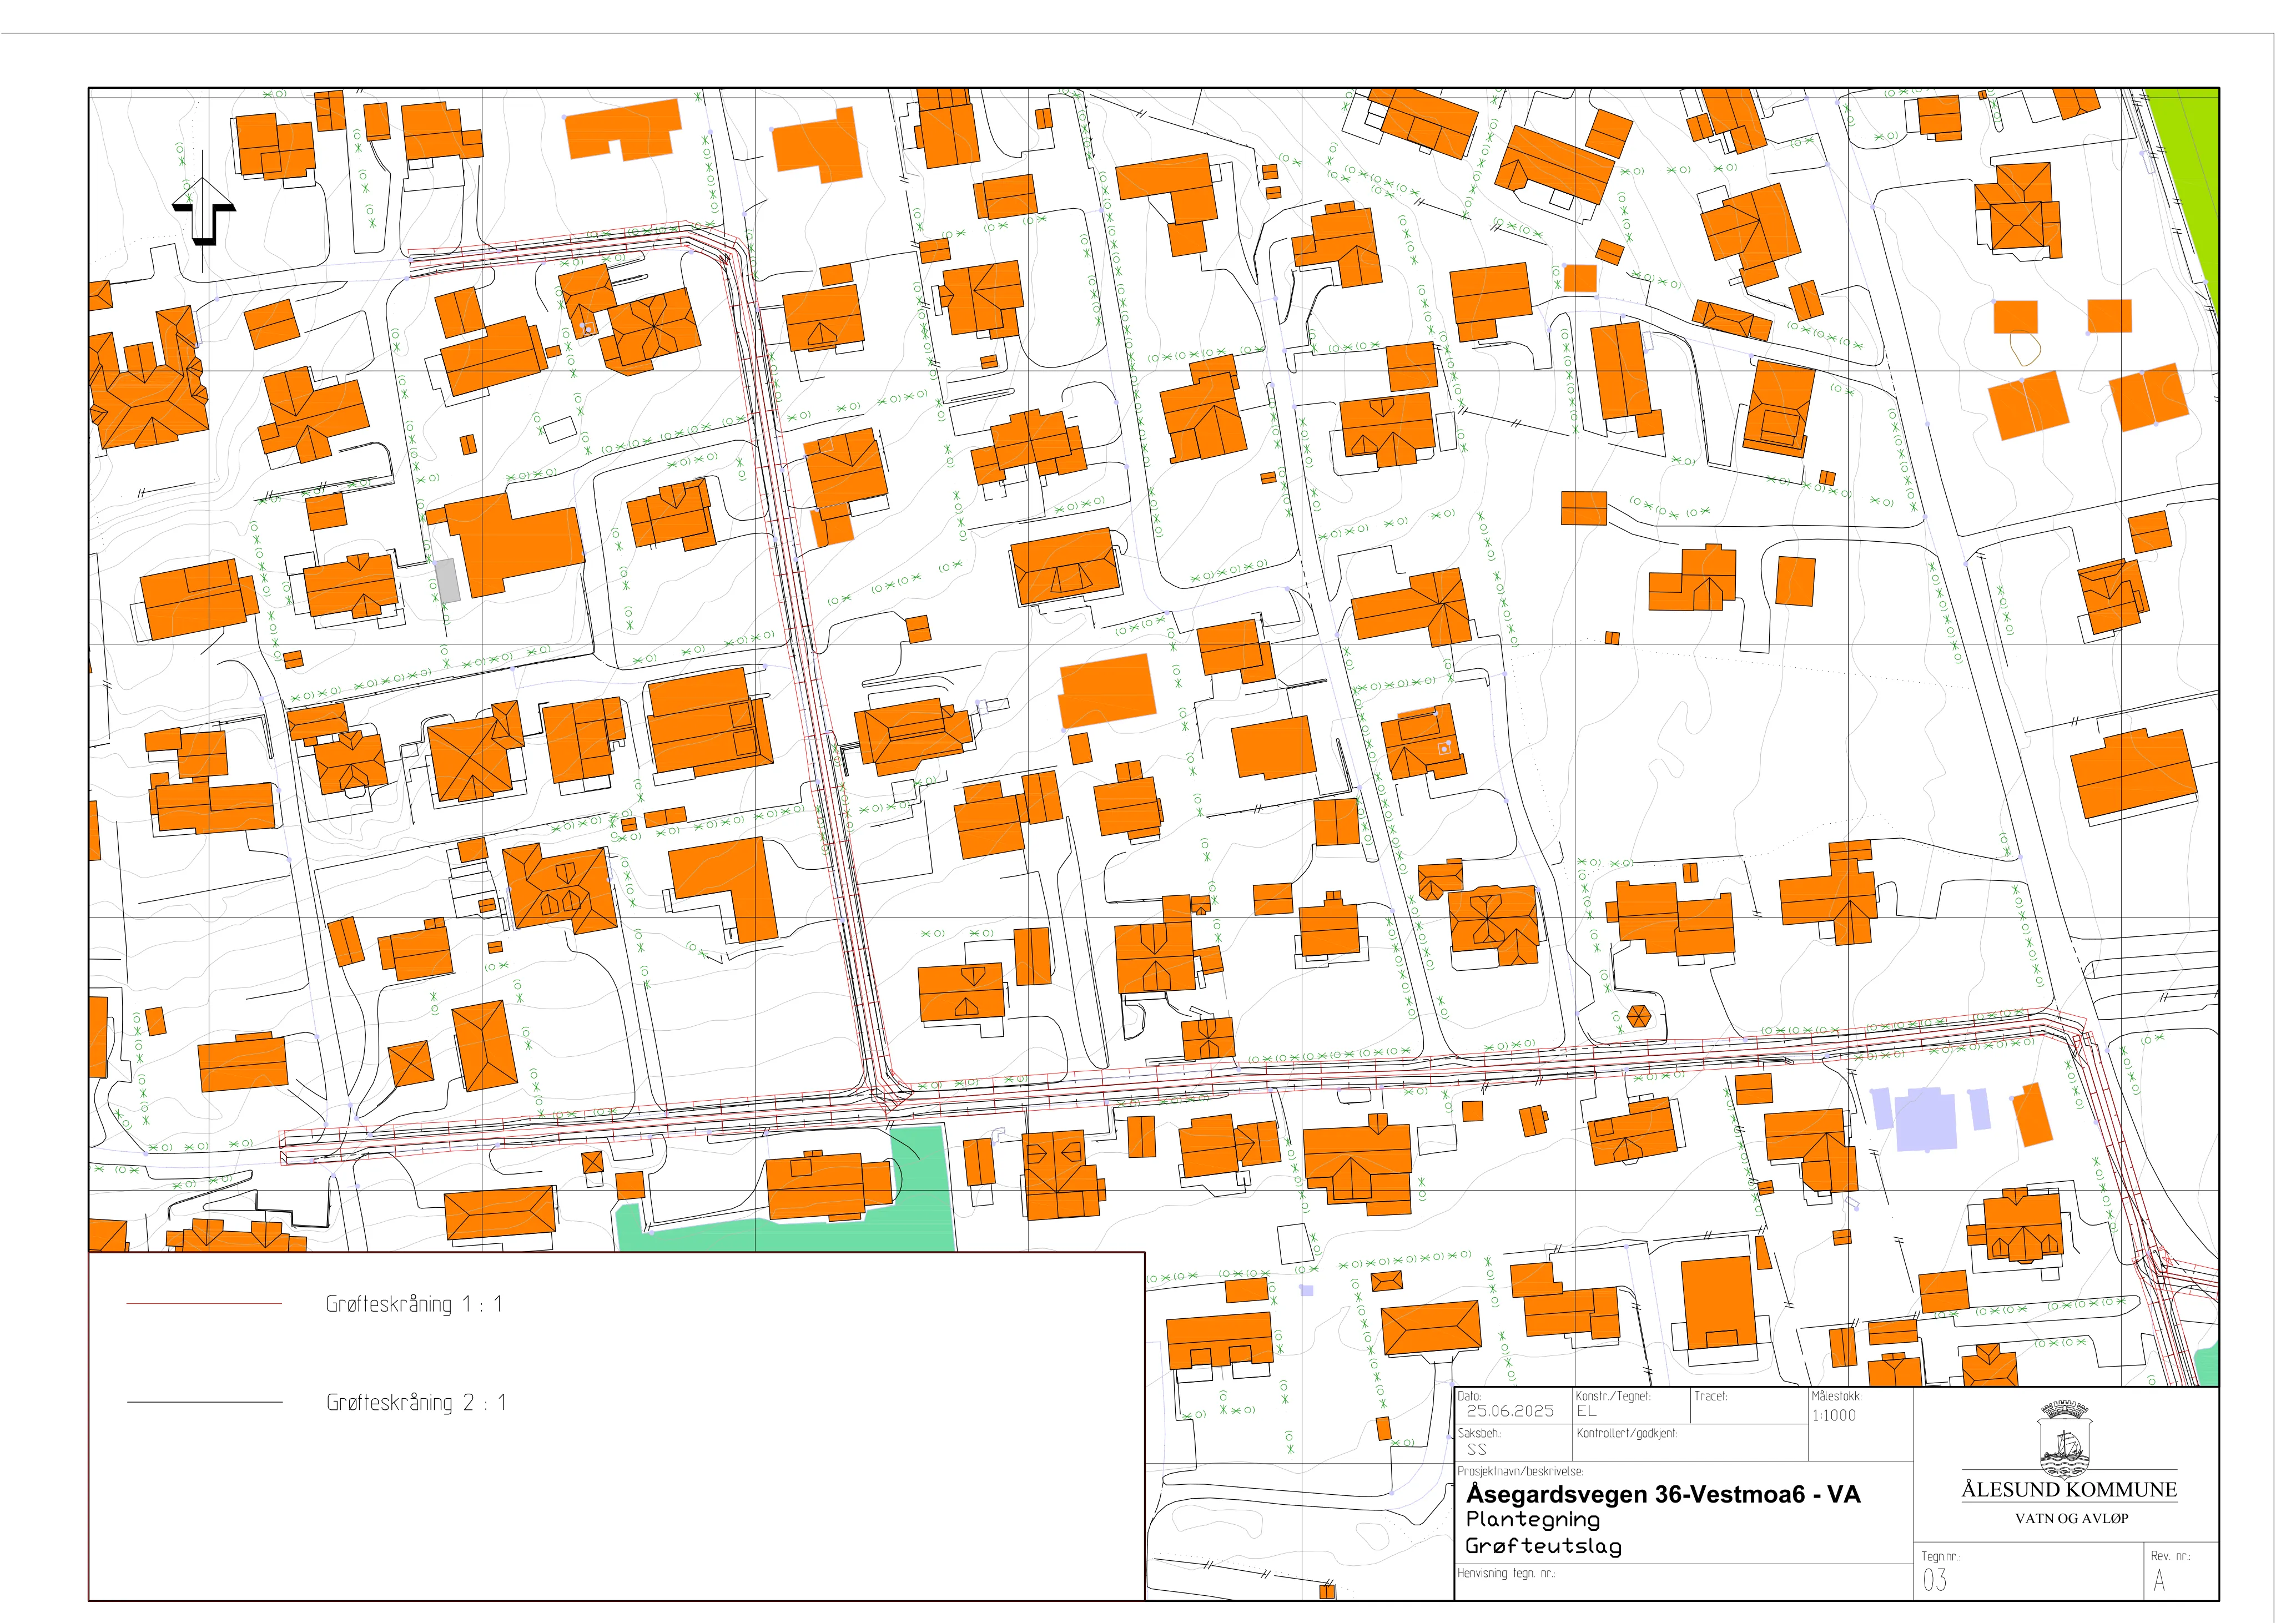Select the 'Plantegning' description line

click(x=1533, y=1520)
